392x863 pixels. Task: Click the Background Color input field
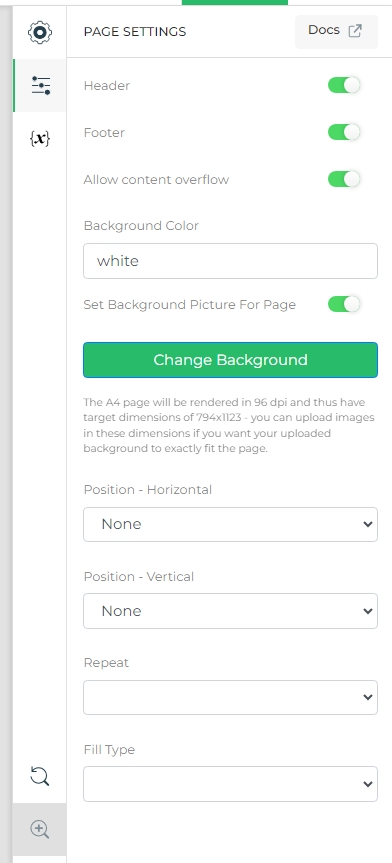[230, 261]
